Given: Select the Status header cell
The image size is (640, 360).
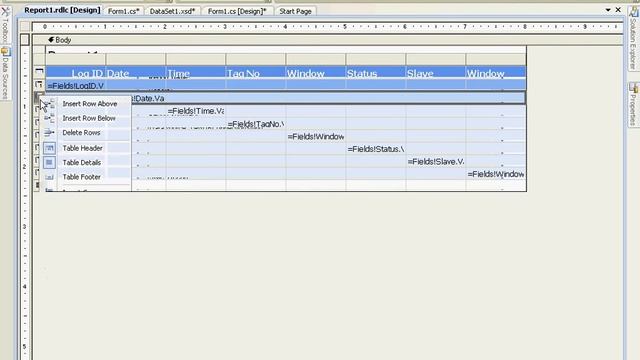Looking at the screenshot, I should point(376,73).
